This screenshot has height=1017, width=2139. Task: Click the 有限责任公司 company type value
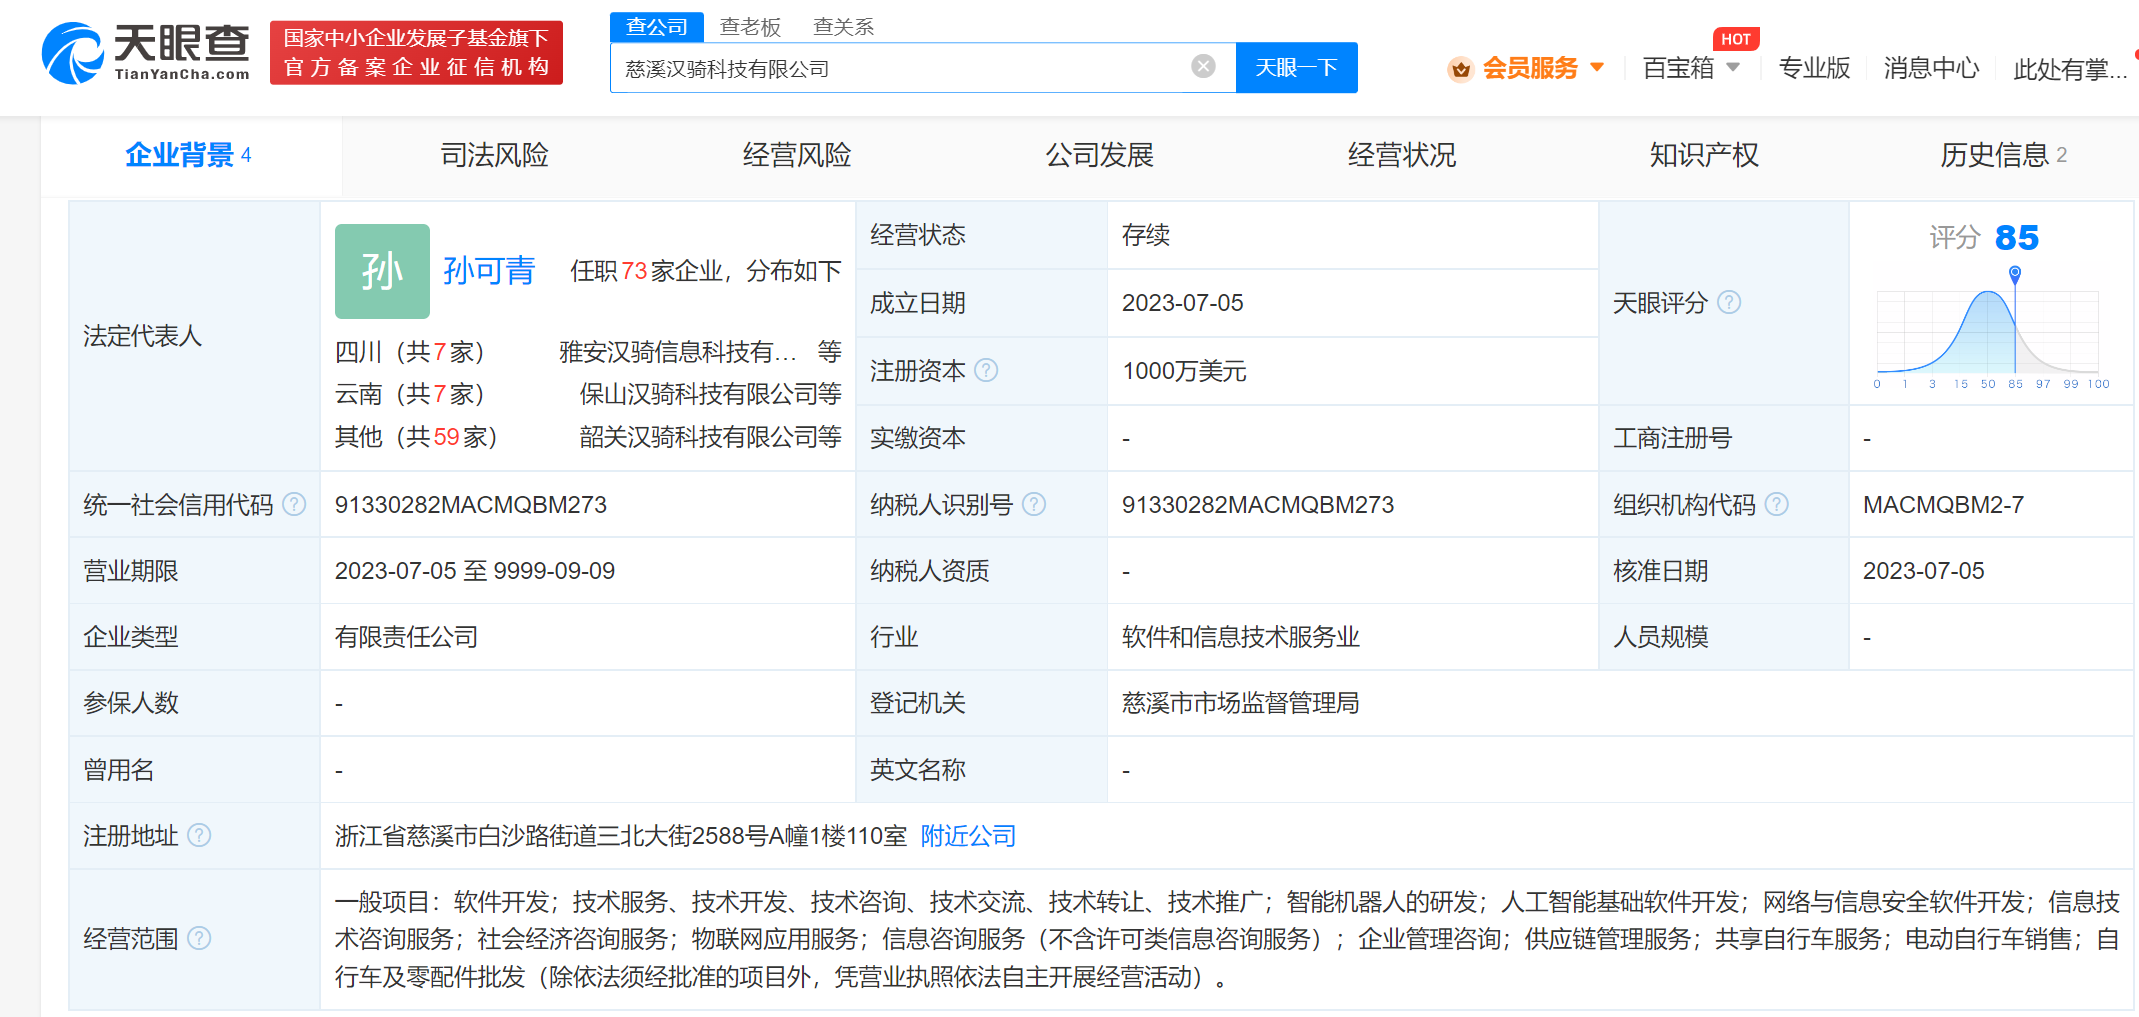pyautogui.click(x=406, y=637)
